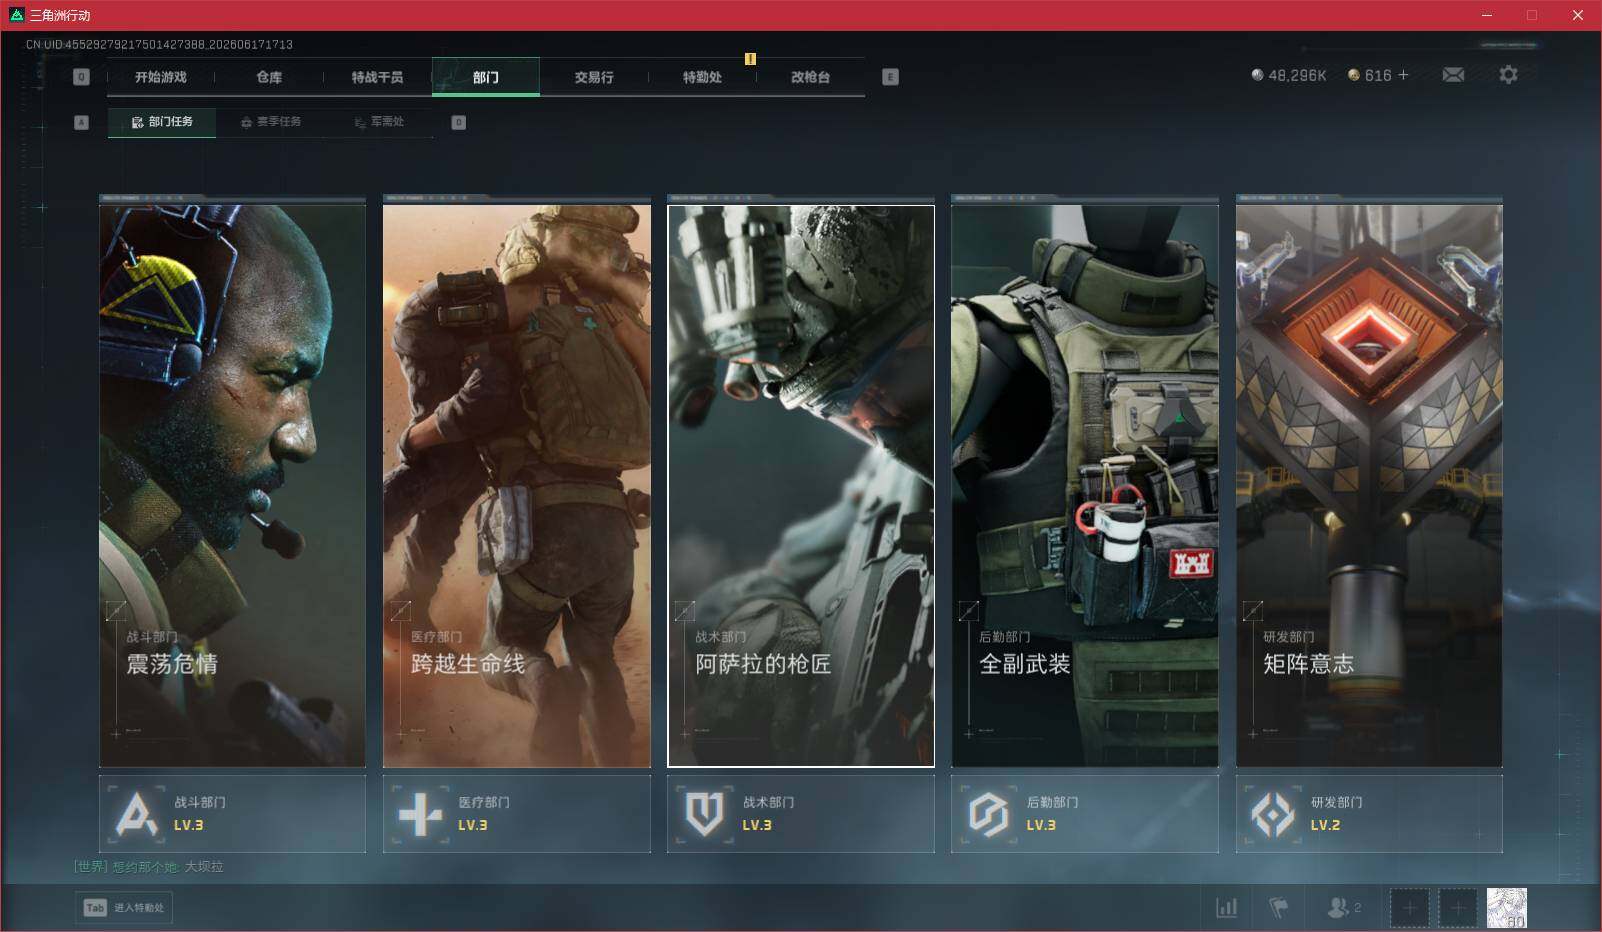Open the 开始游戏 tab

pyautogui.click(x=161, y=77)
